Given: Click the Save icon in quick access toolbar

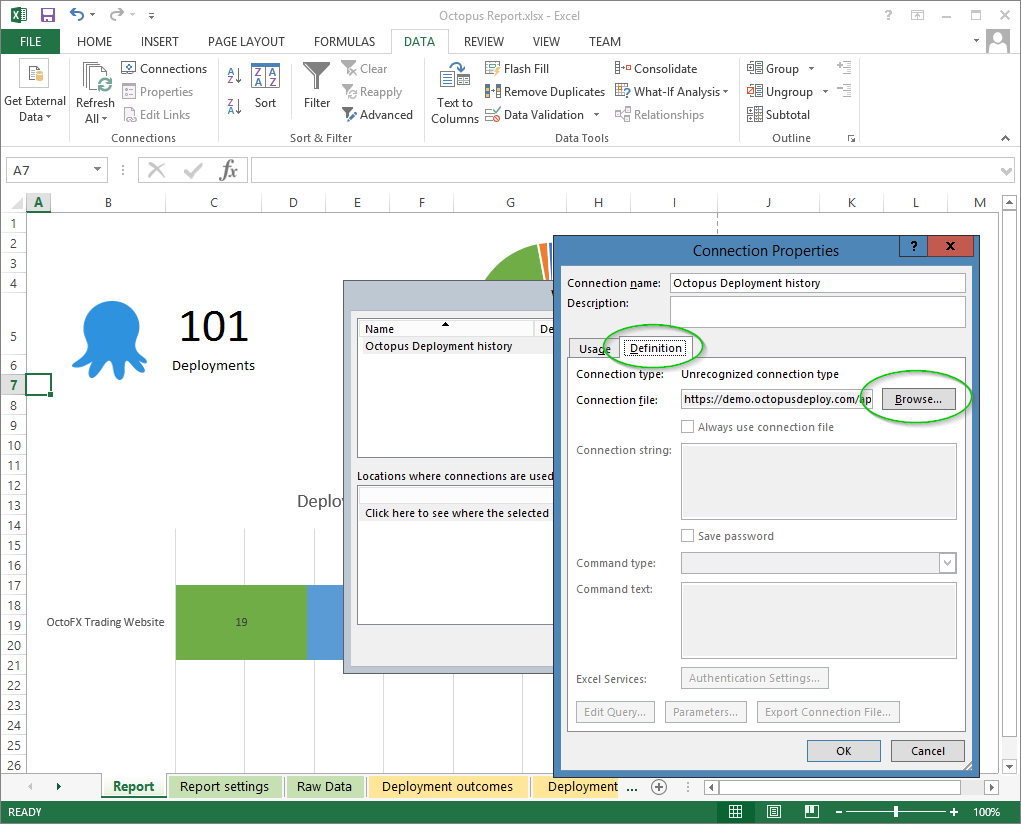Looking at the screenshot, I should point(48,15).
